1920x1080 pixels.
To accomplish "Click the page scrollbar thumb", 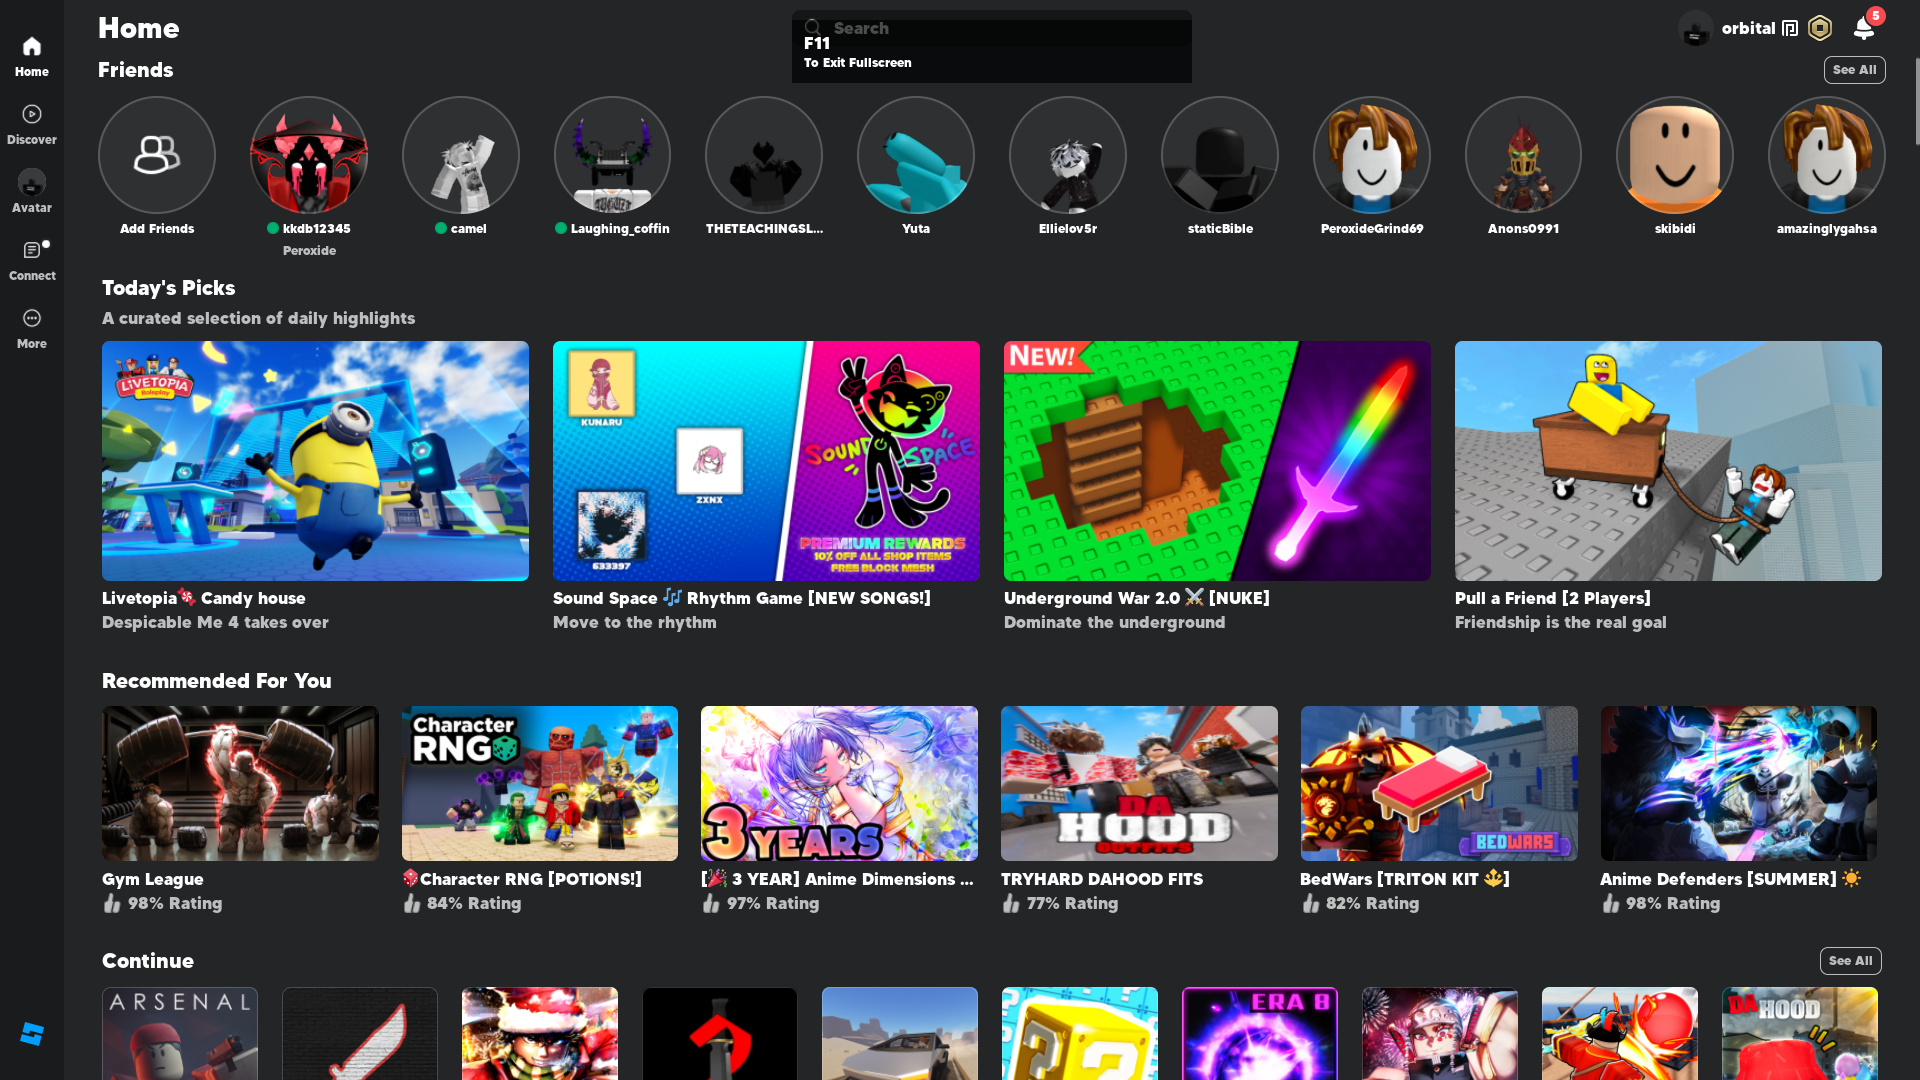I will 1916,100.
